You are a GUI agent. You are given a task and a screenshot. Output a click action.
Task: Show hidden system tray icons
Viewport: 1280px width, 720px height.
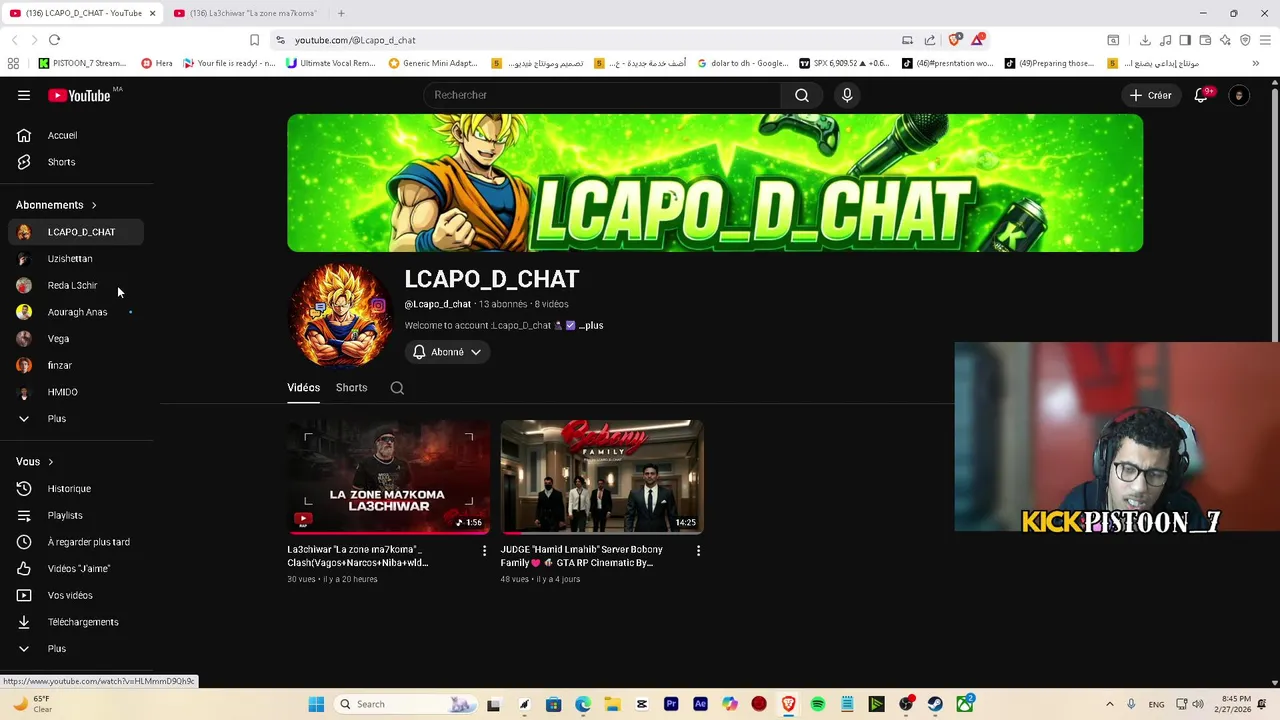click(1109, 704)
